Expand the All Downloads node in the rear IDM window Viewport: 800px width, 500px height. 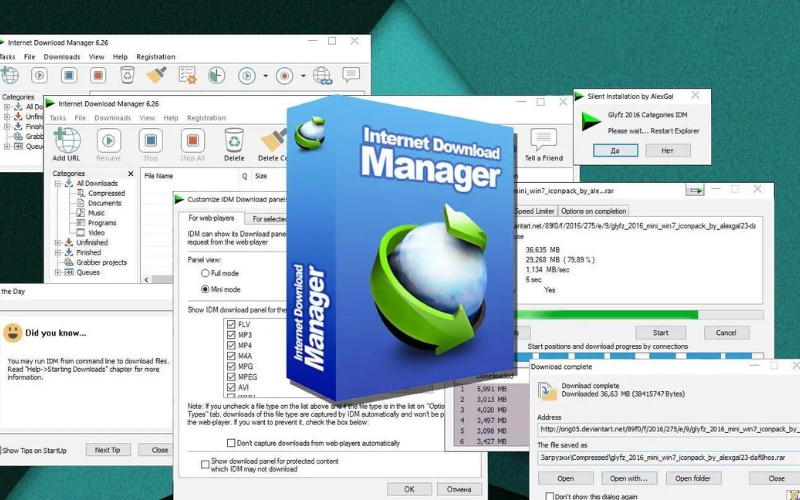click(x=7, y=107)
